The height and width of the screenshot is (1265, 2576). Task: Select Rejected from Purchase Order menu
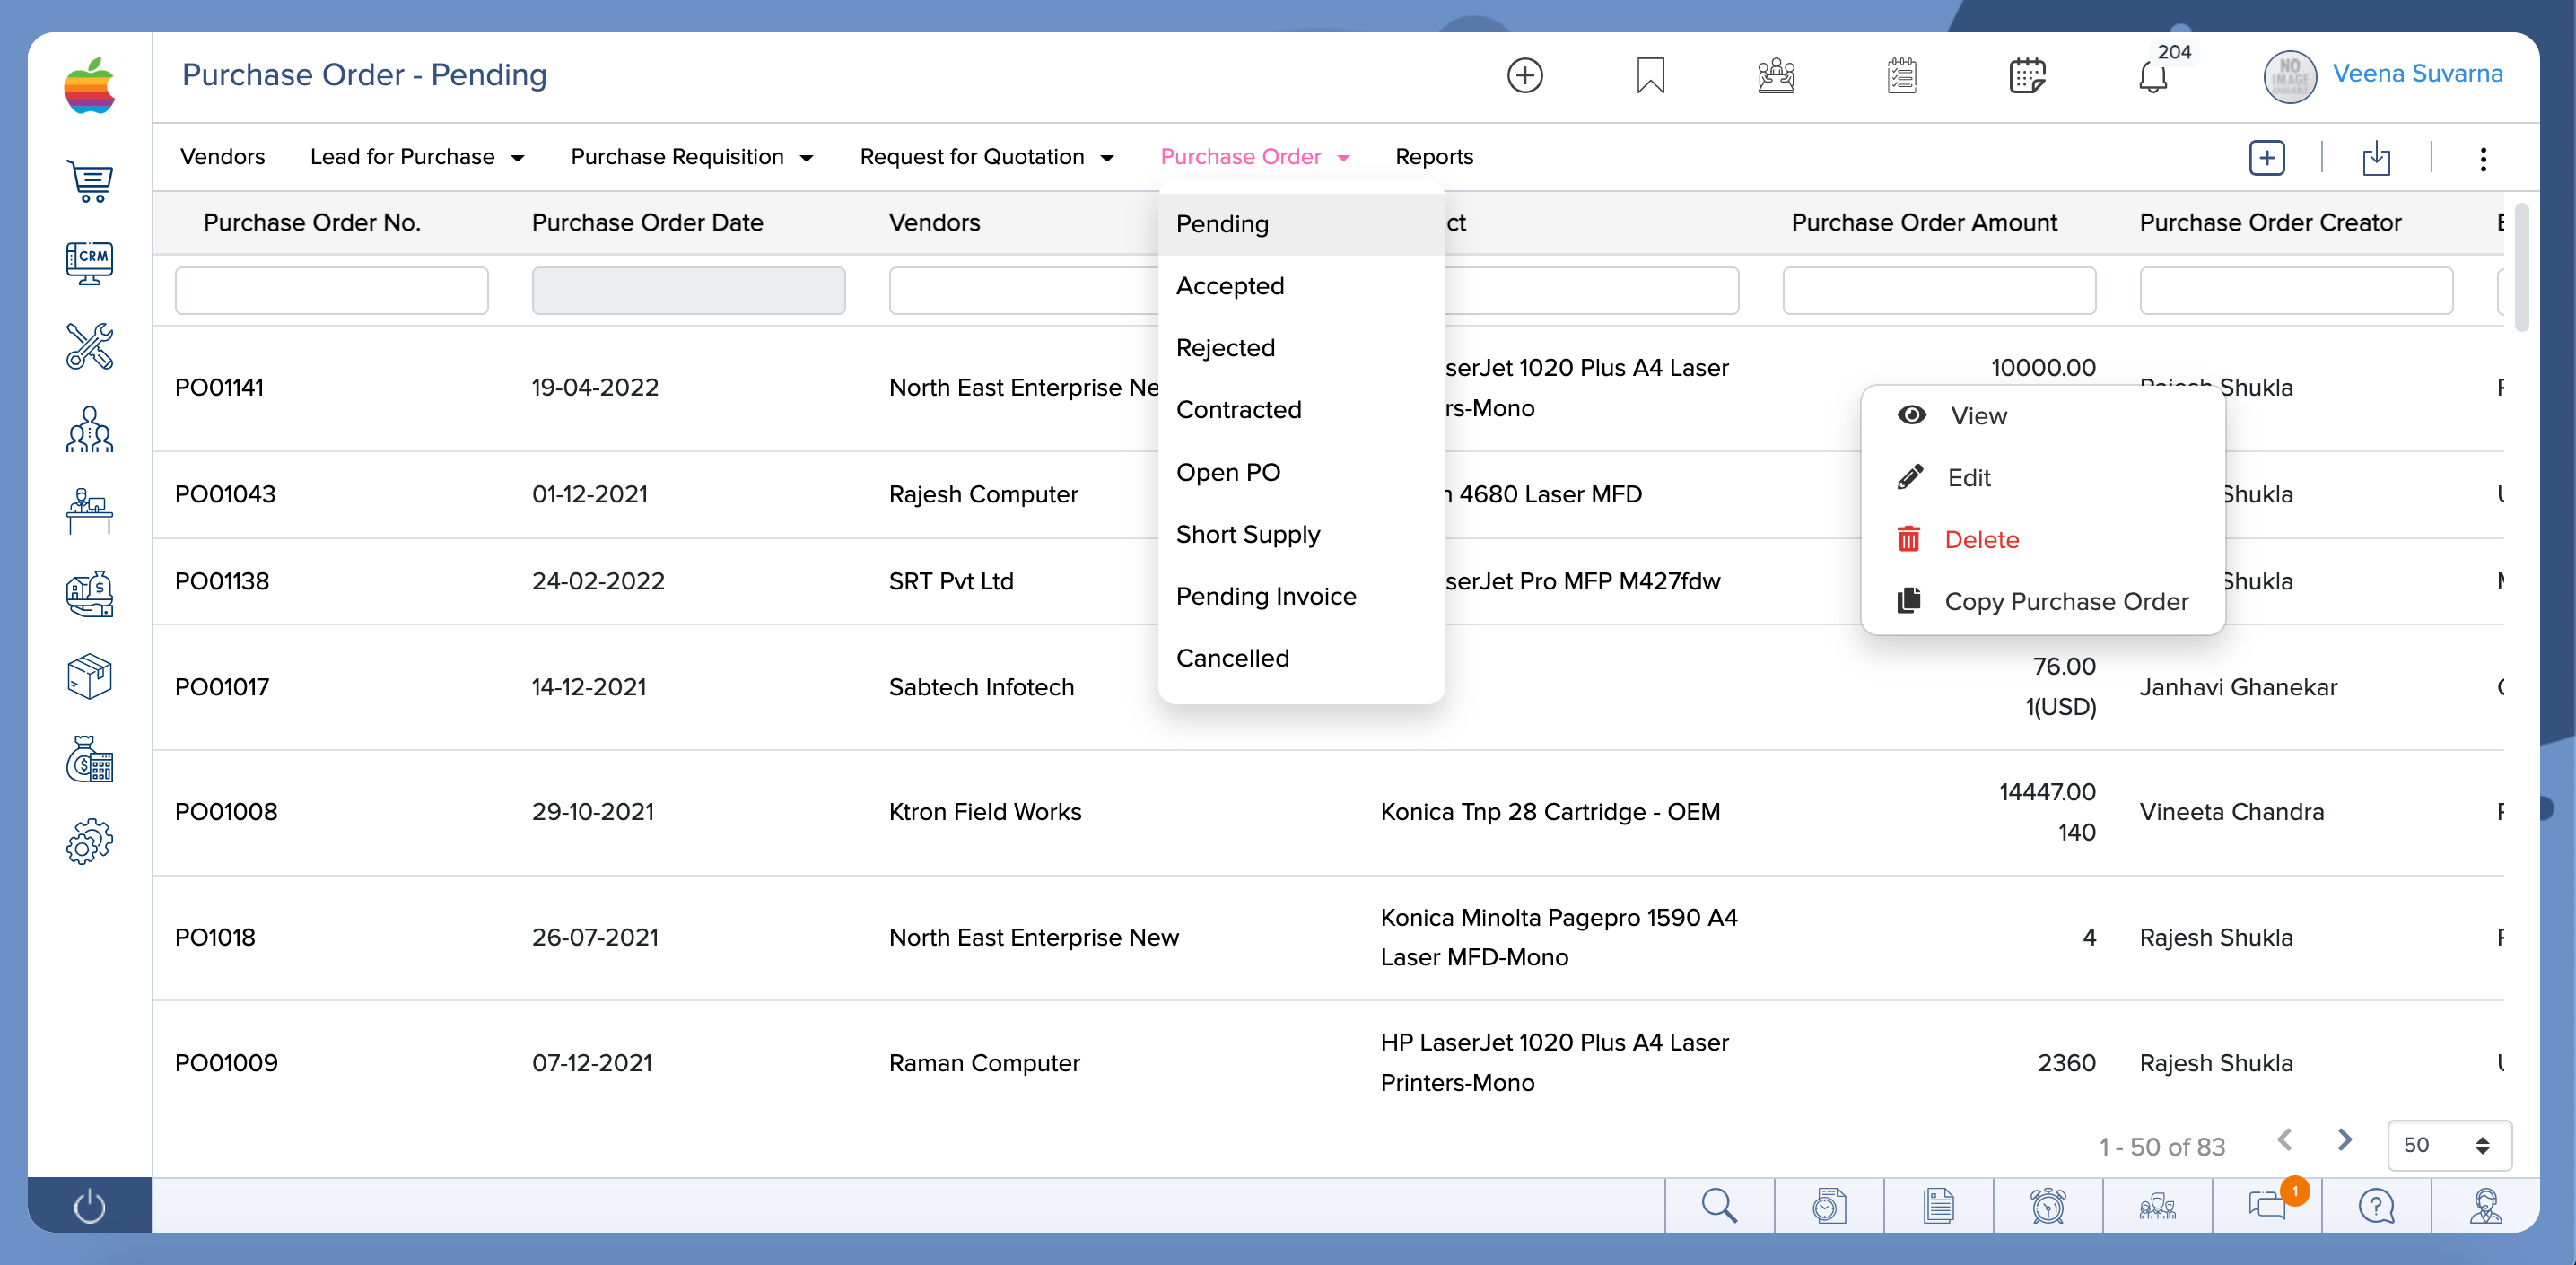(1301, 348)
